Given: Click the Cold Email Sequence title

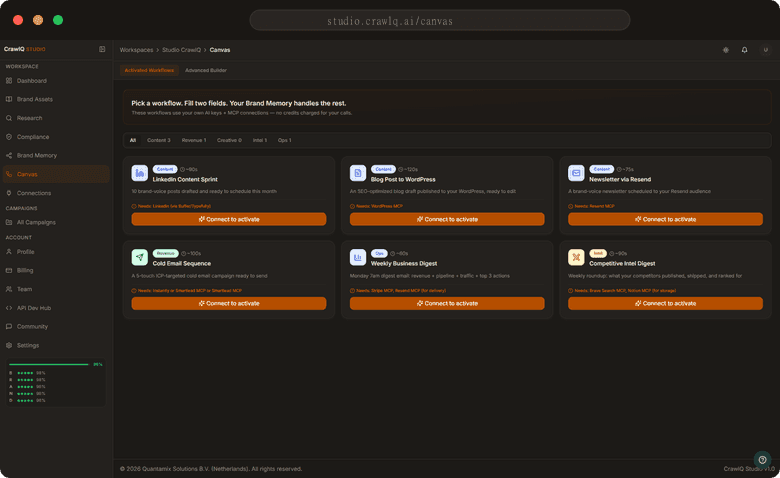Looking at the screenshot, I should [x=182, y=264].
